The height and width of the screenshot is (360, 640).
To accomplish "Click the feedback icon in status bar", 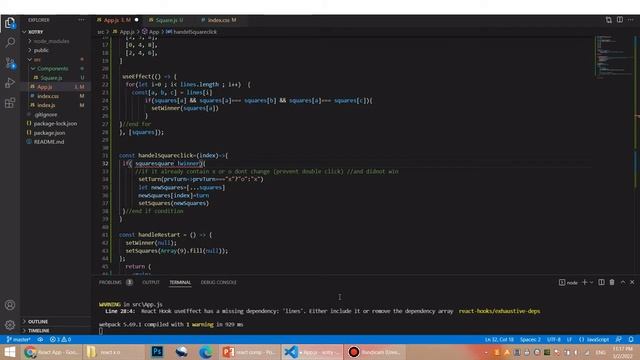I will pyautogui.click(x=619, y=339).
